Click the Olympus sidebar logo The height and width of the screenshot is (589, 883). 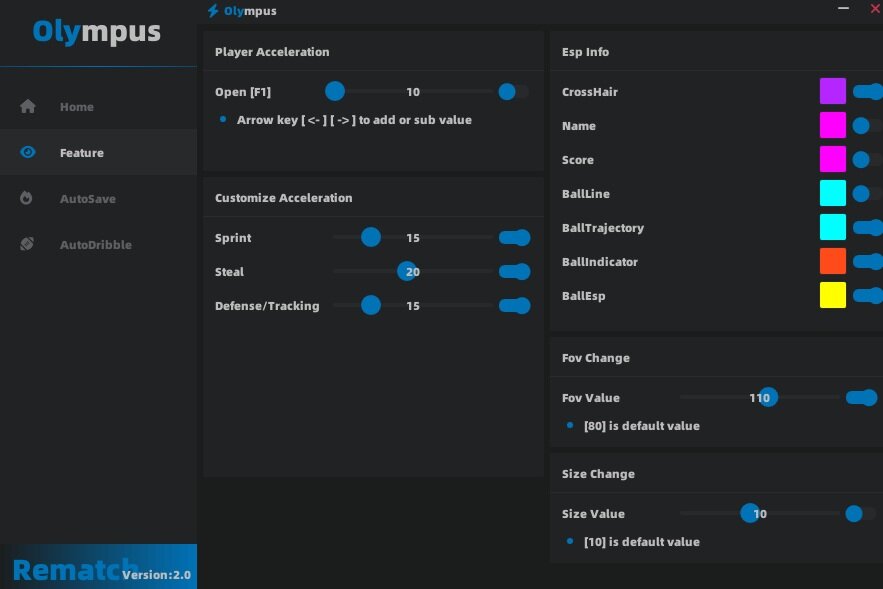[x=96, y=32]
